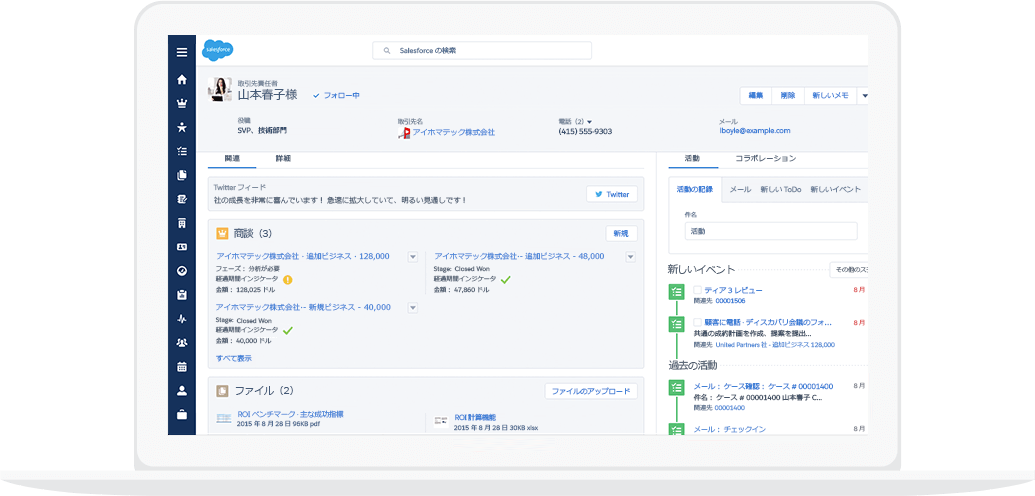The width and height of the screenshot is (1035, 496).
Task: Open dropdown next to 新しいメモ button
Action: [864, 95]
